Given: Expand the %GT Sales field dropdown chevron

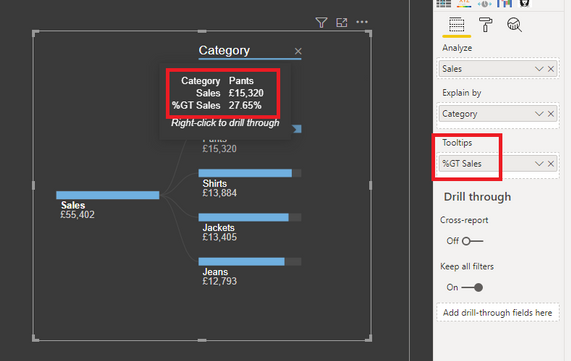Looking at the screenshot, I should pos(539,164).
